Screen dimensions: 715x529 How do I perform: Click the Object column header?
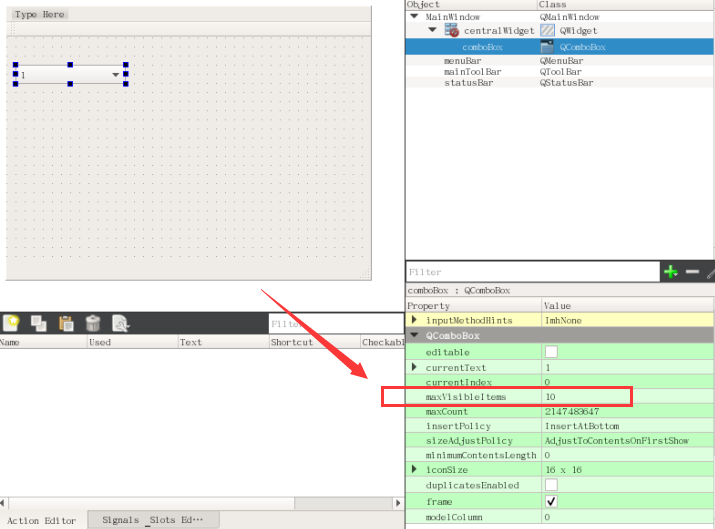(x=471, y=5)
